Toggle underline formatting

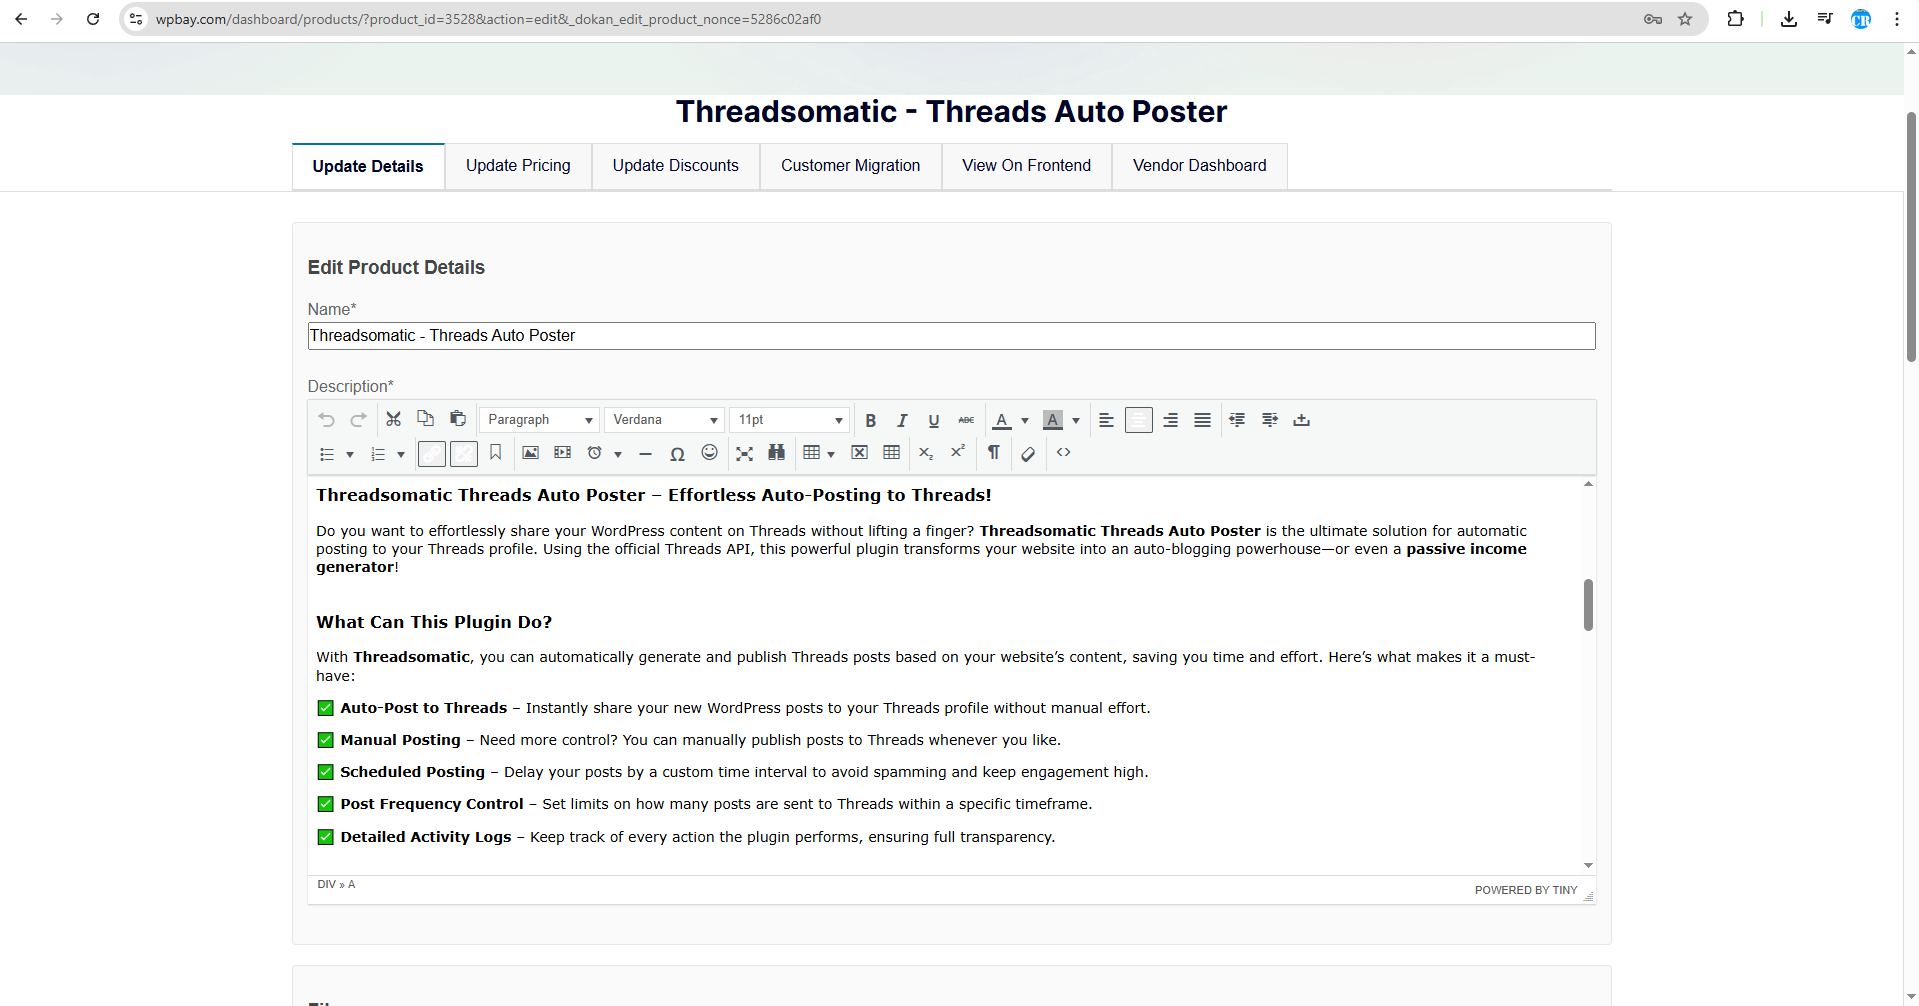pos(934,420)
